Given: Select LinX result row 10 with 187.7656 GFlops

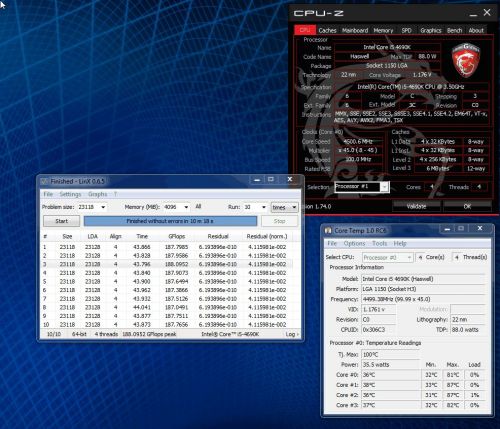Looking at the screenshot, I should (166, 325).
